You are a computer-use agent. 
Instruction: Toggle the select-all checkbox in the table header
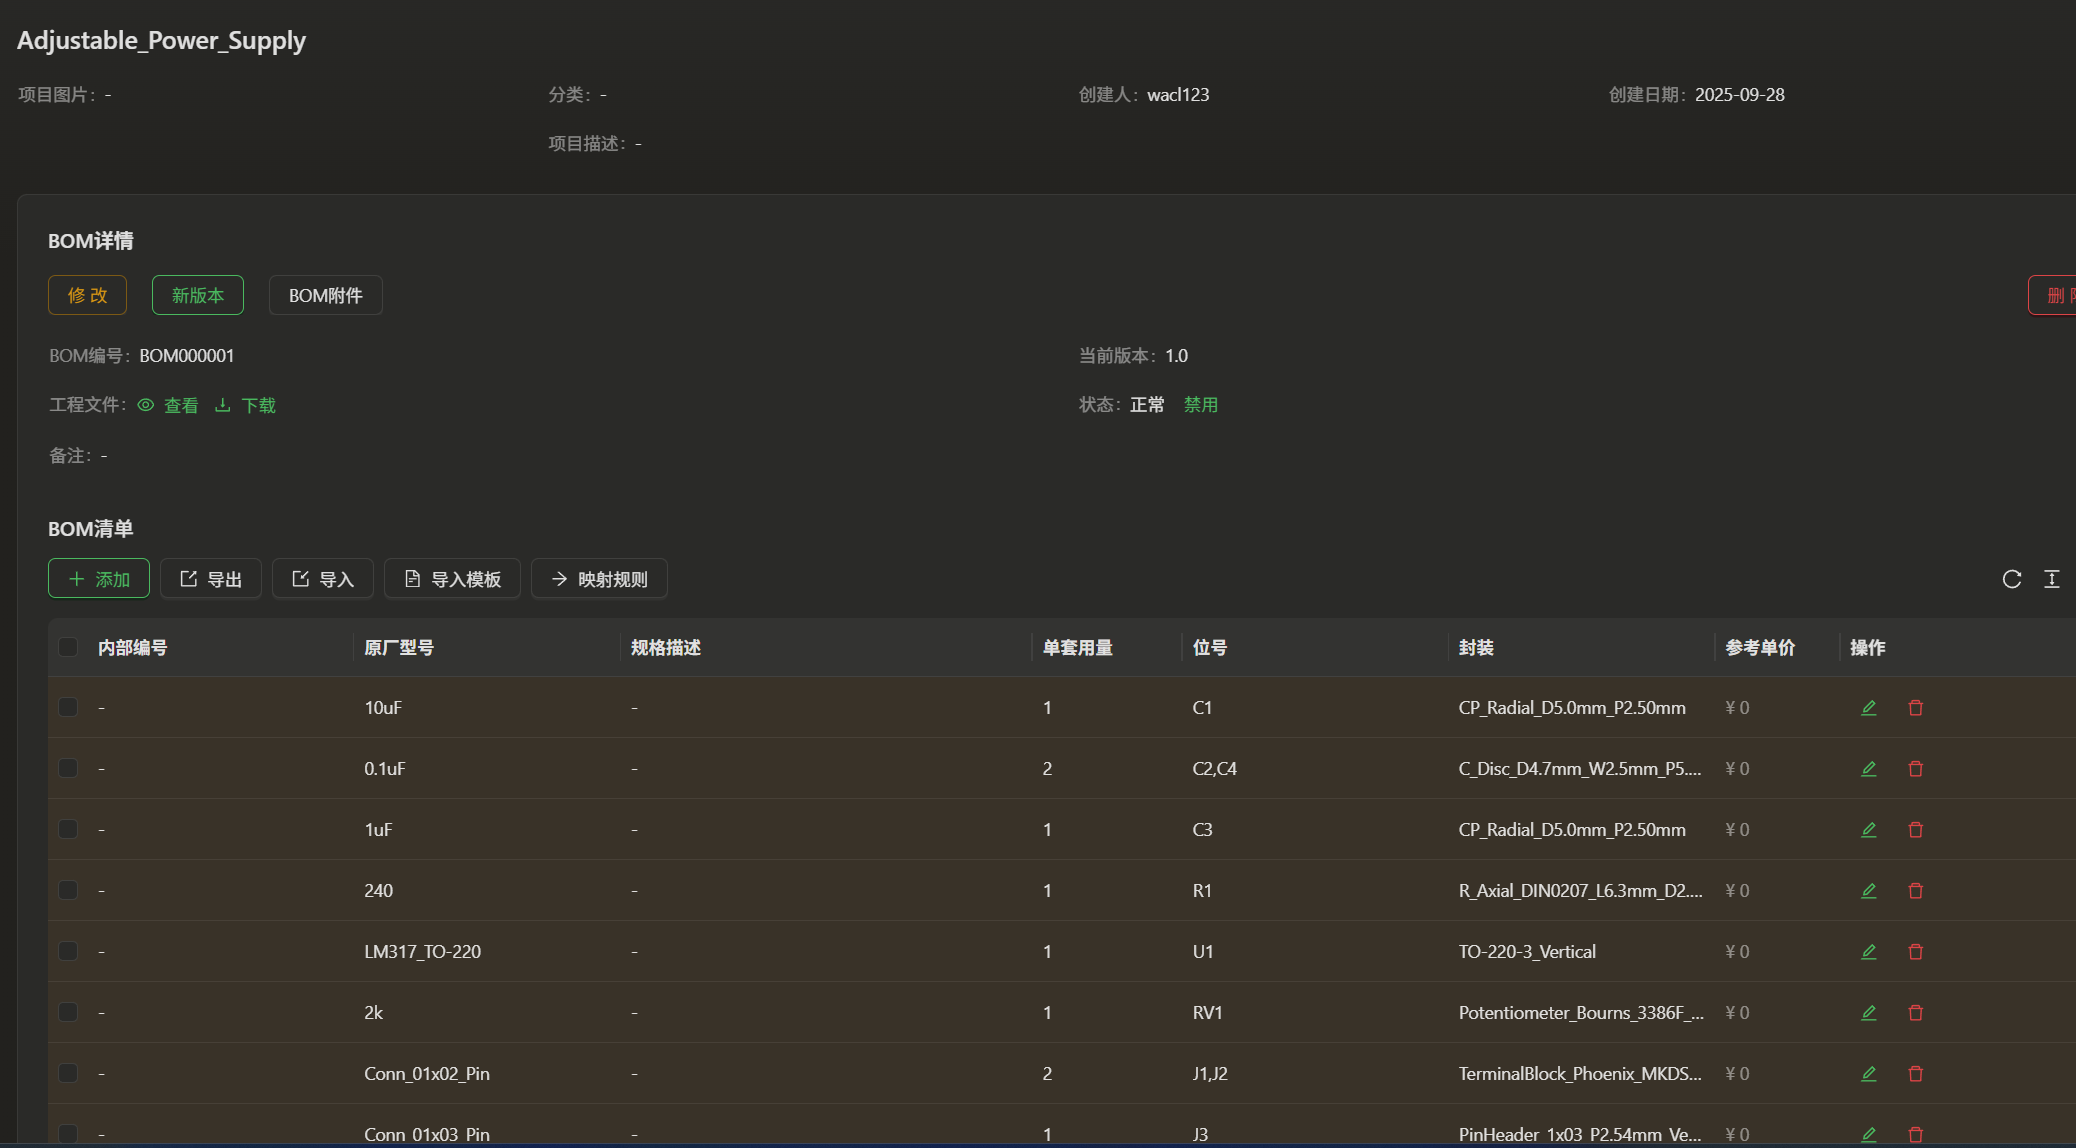[68, 647]
